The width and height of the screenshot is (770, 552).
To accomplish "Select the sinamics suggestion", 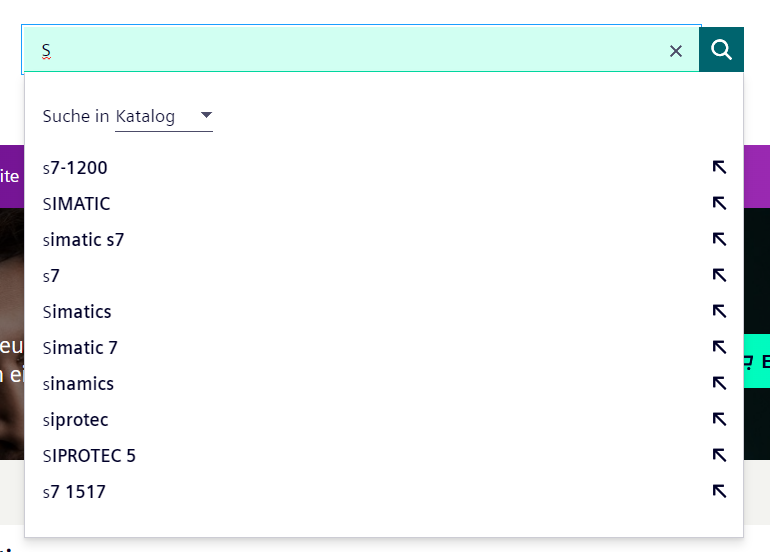I will [x=79, y=384].
